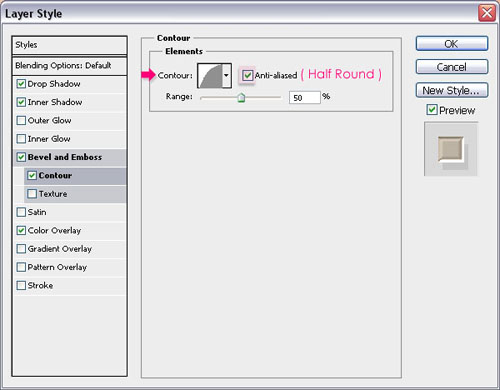Open the Blending Options: Default section
The height and width of the screenshot is (390, 500).
pos(69,65)
